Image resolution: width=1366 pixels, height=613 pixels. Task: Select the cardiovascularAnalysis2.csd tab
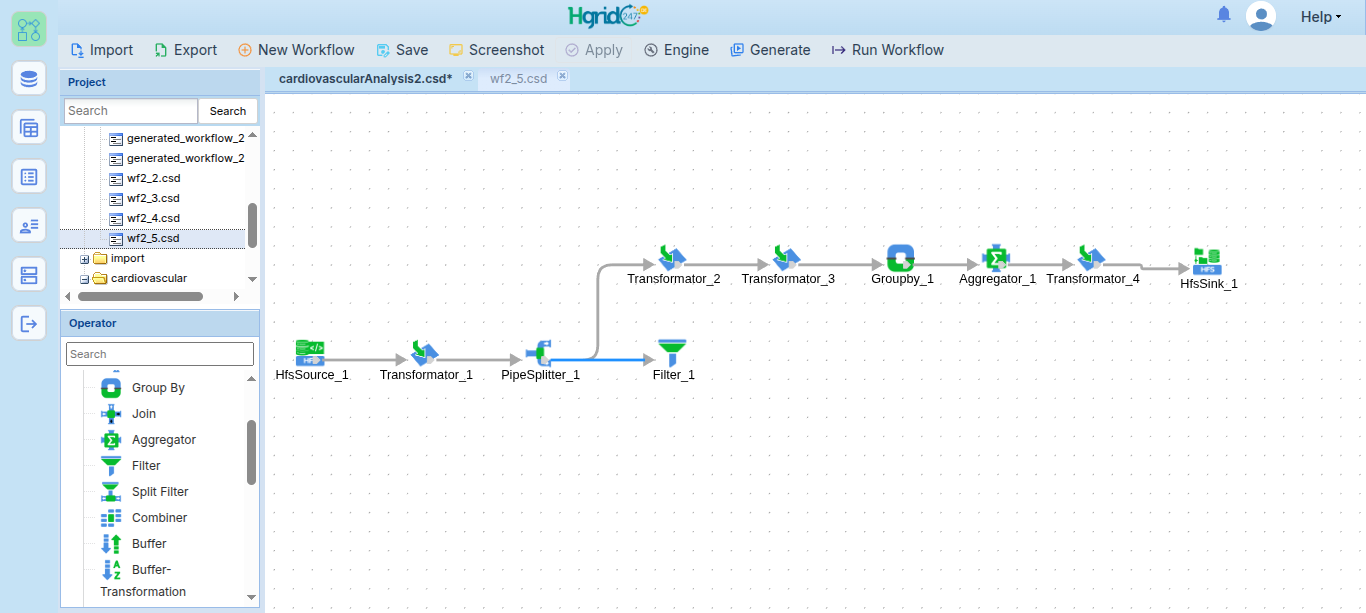tap(365, 78)
